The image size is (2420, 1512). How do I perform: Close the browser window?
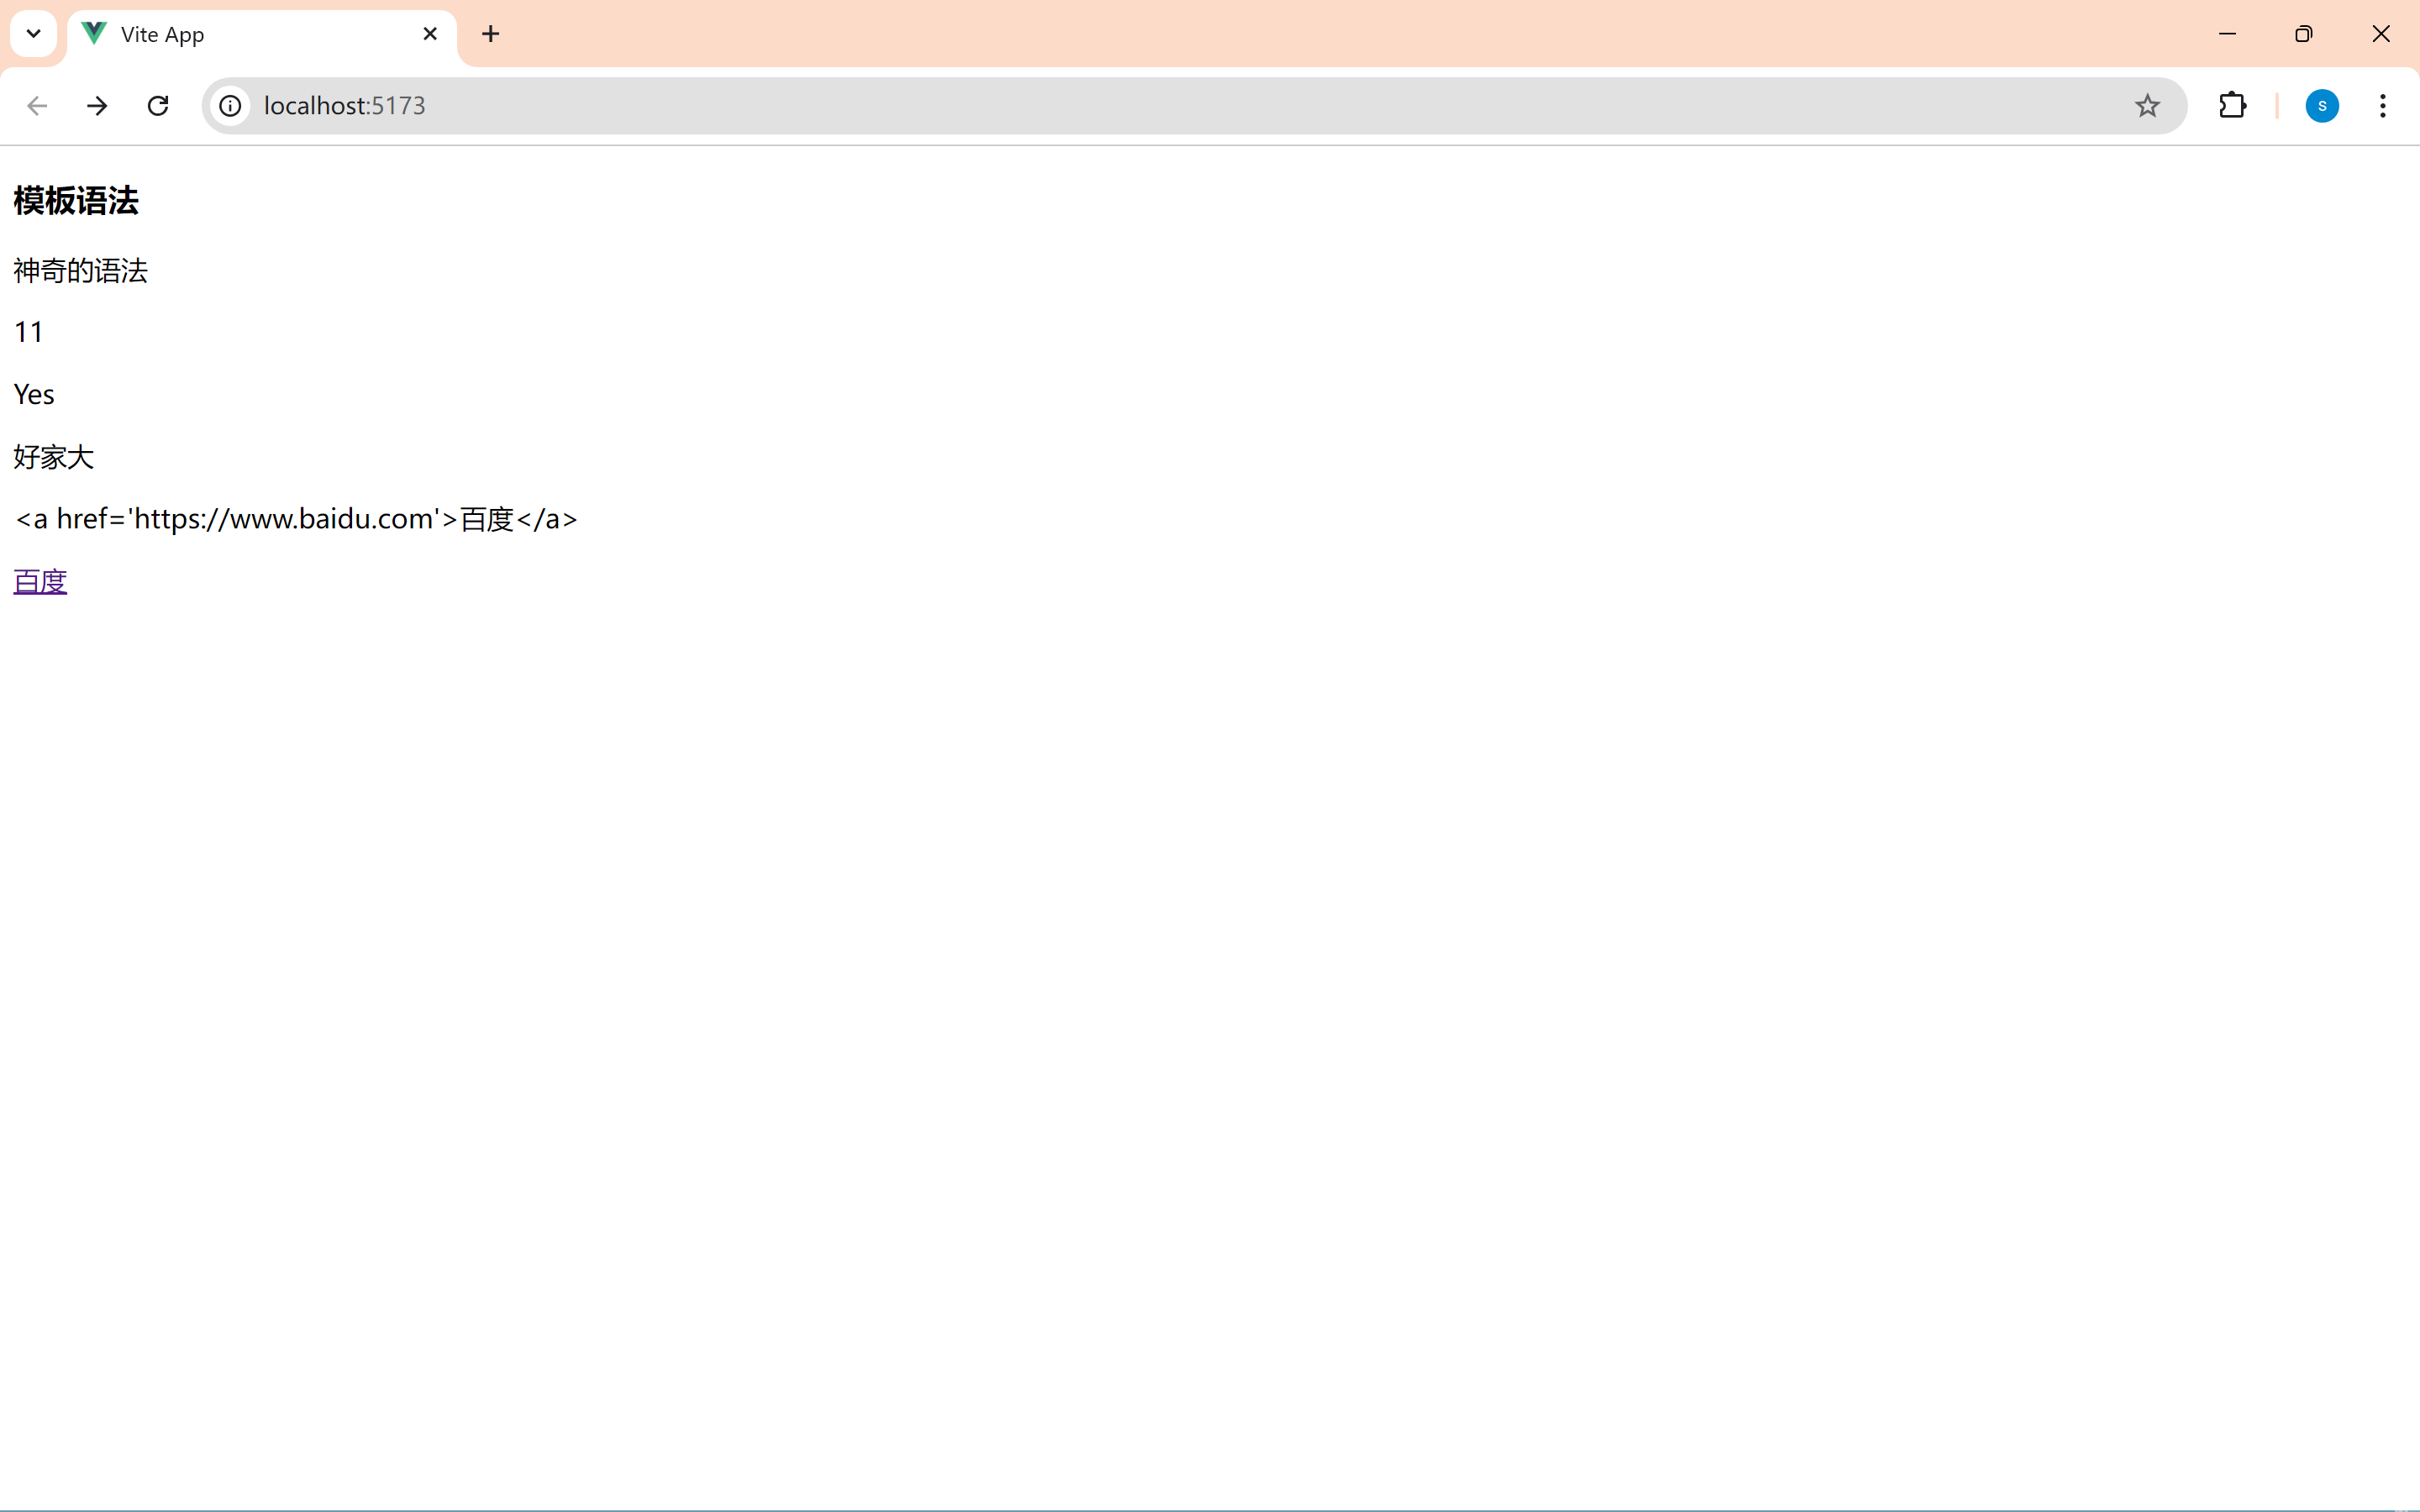[x=2381, y=34]
